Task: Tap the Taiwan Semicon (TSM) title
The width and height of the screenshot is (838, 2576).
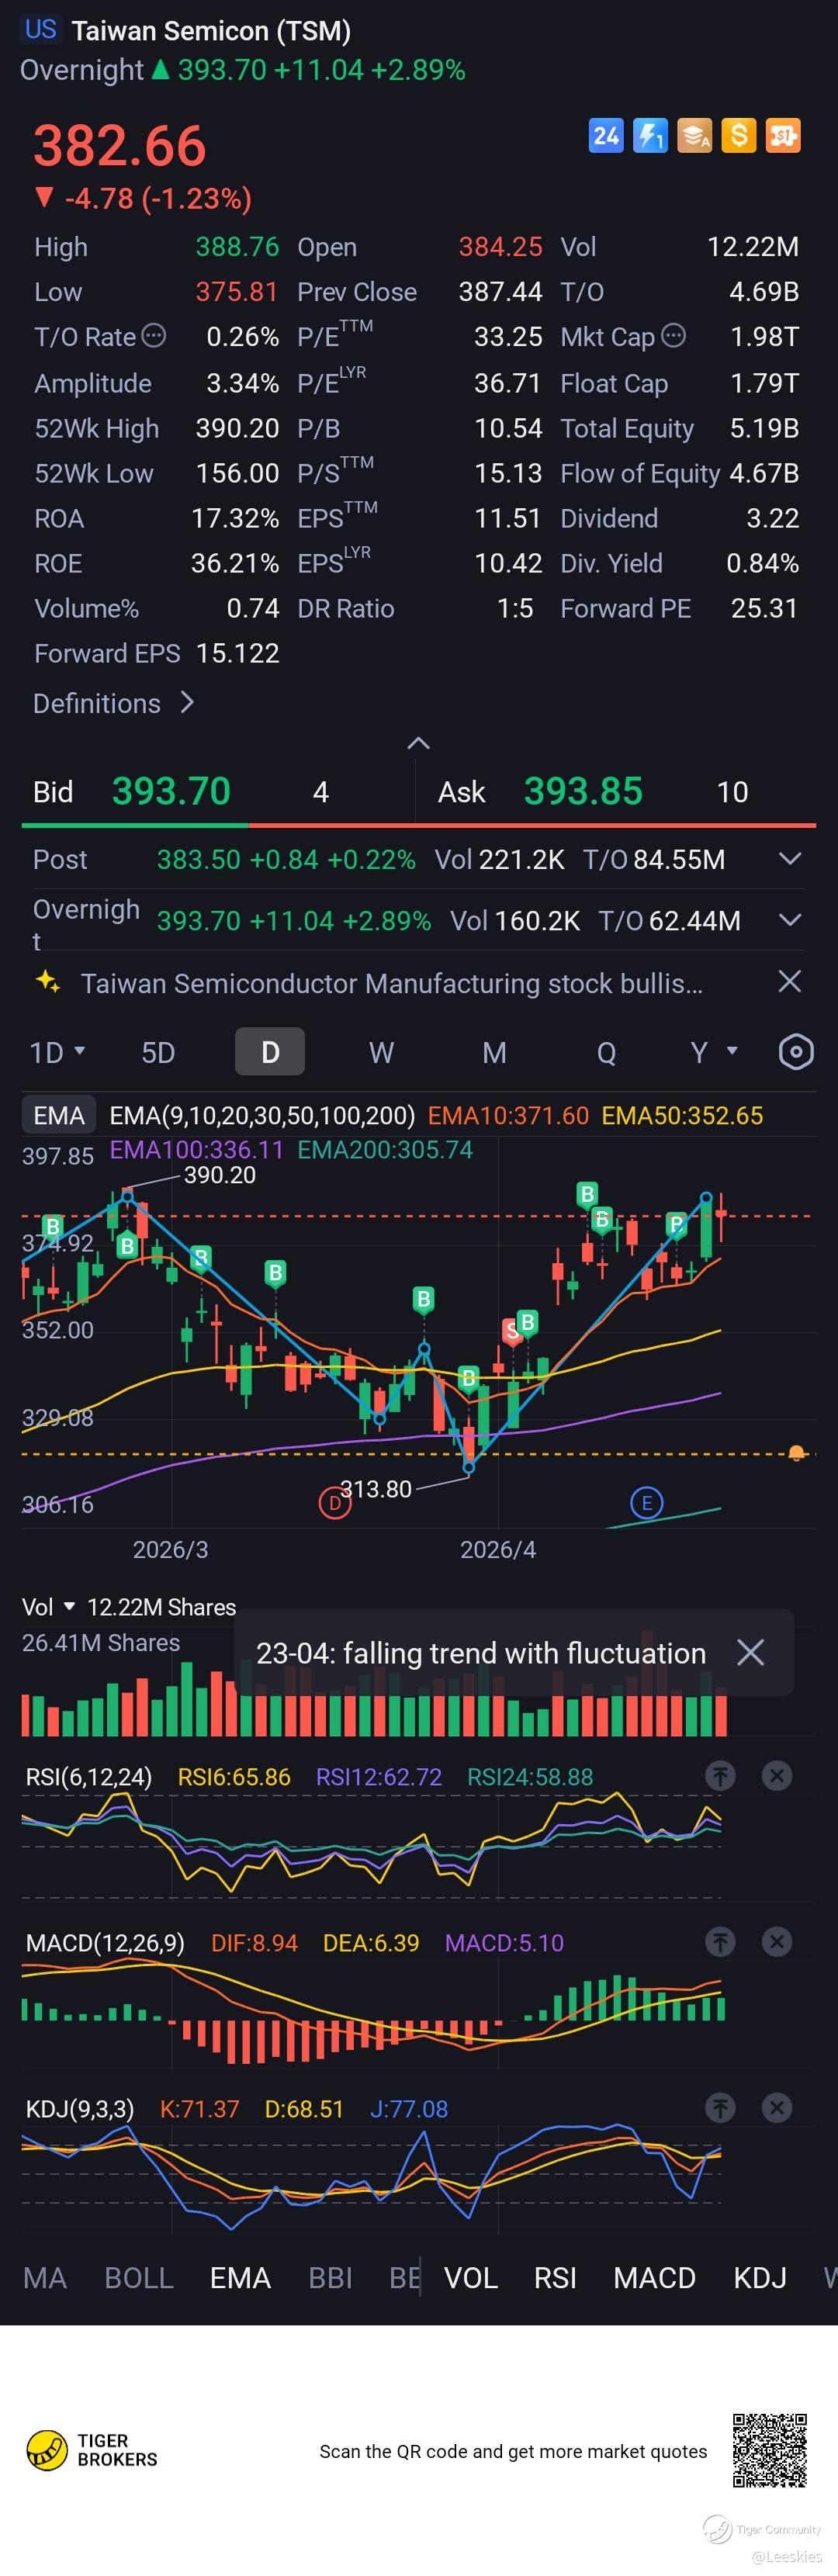Action: 211,30
